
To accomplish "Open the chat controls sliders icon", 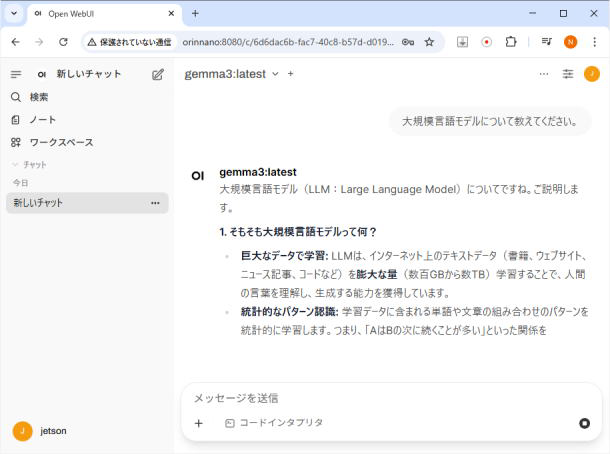I will (568, 74).
